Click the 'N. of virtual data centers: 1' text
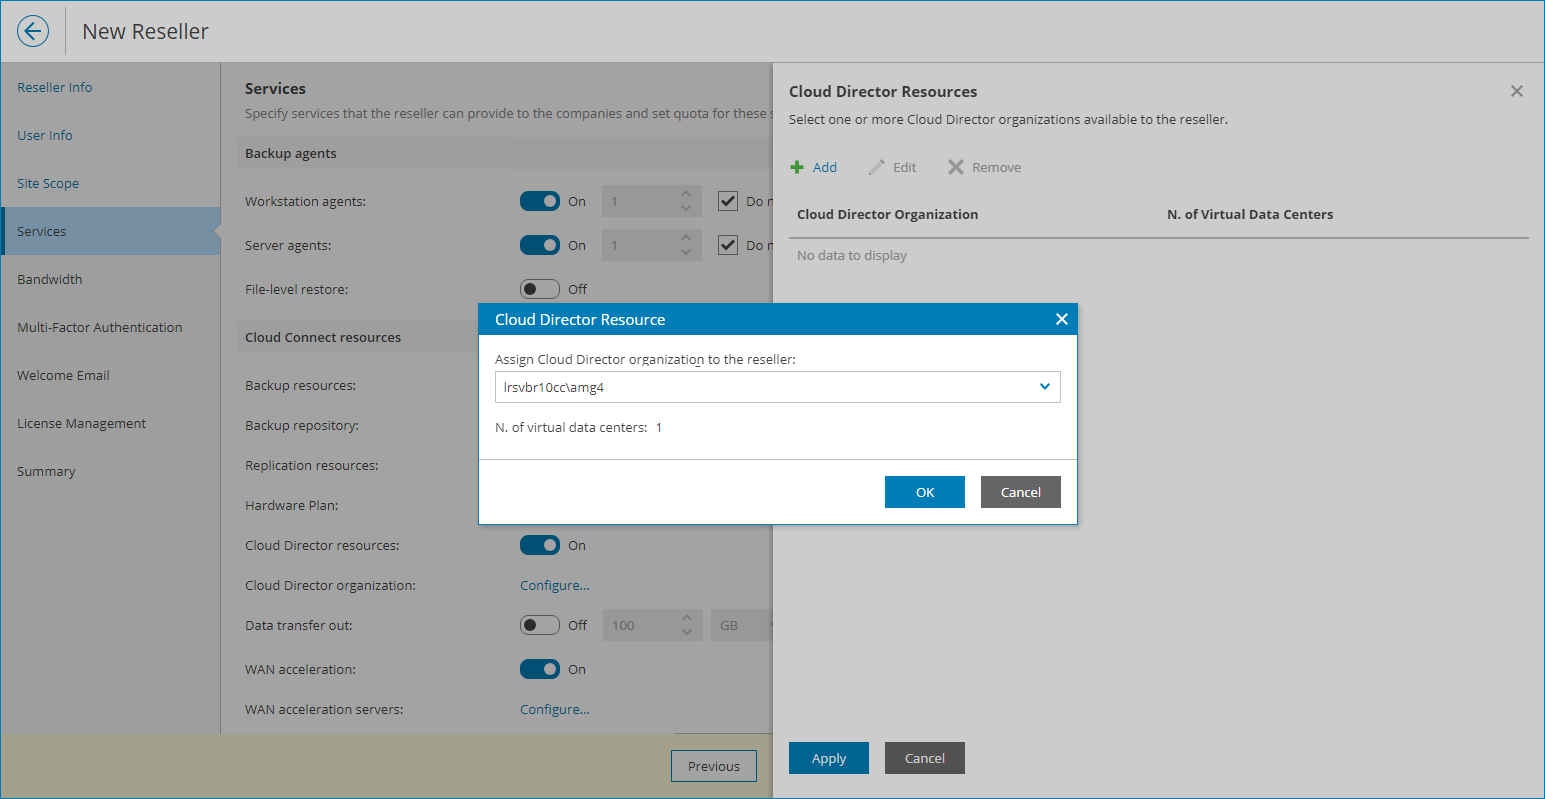 coord(579,427)
